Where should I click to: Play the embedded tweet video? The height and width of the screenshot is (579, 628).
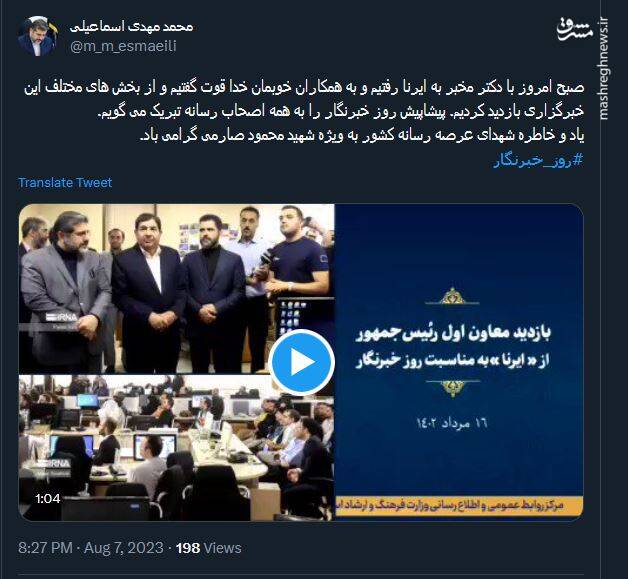tap(302, 362)
